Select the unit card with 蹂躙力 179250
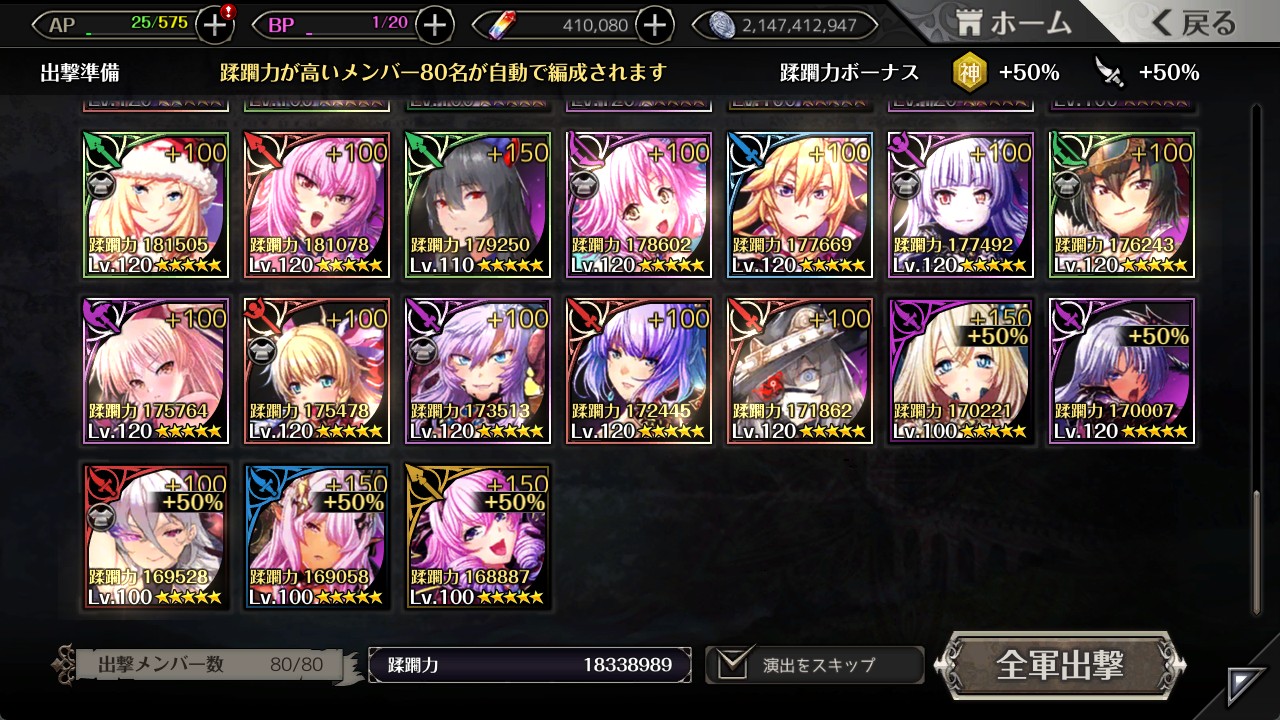This screenshot has height=720, width=1280. click(478, 205)
